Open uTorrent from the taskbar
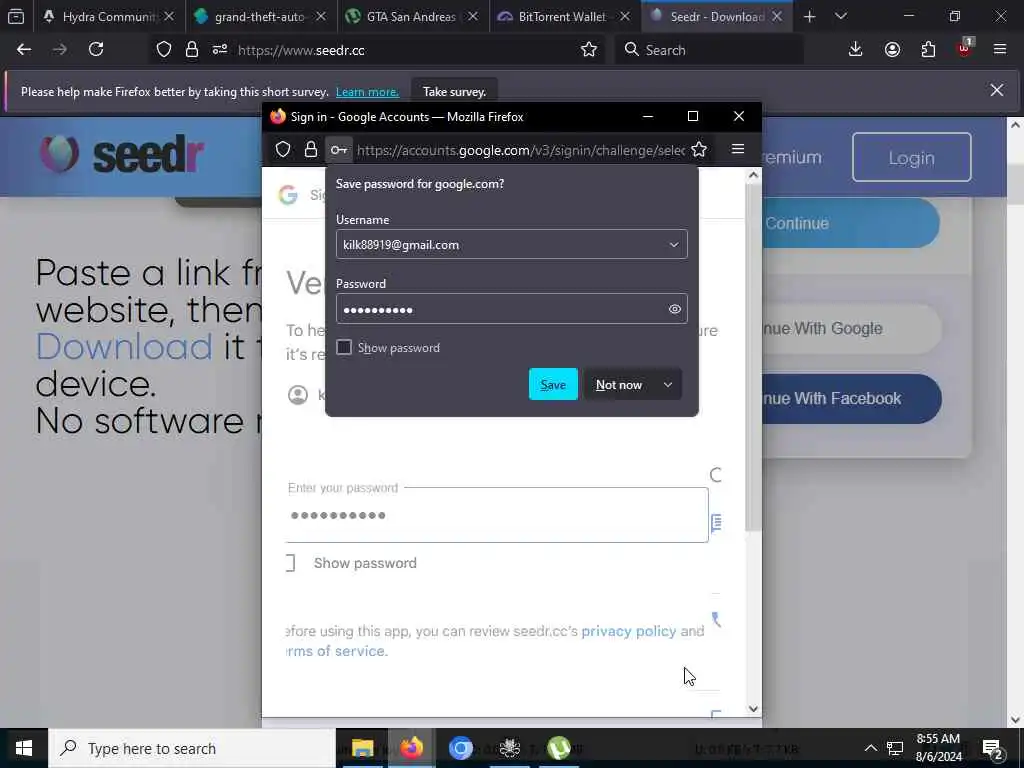This screenshot has height=768, width=1024. pyautogui.click(x=558, y=748)
